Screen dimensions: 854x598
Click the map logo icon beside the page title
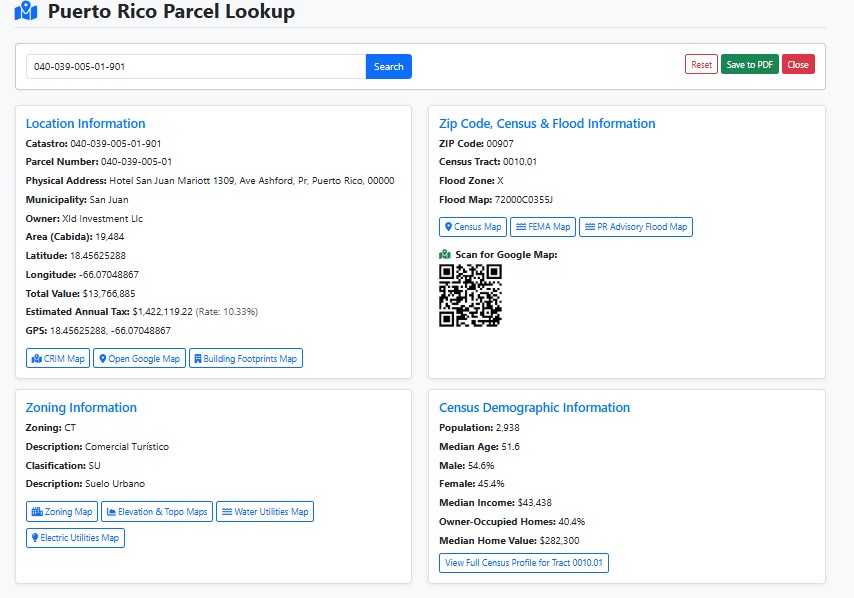click(26, 13)
